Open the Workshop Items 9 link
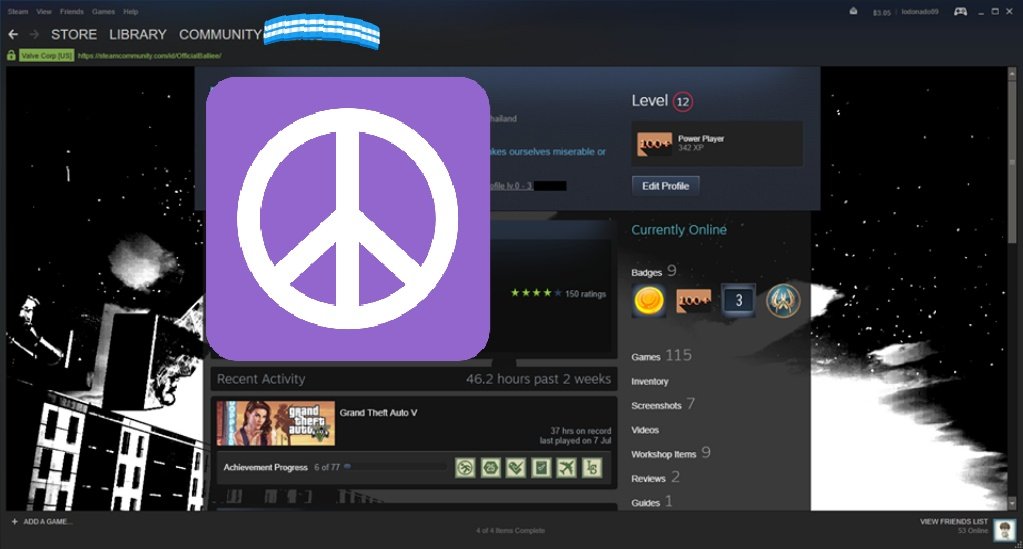 [671, 453]
